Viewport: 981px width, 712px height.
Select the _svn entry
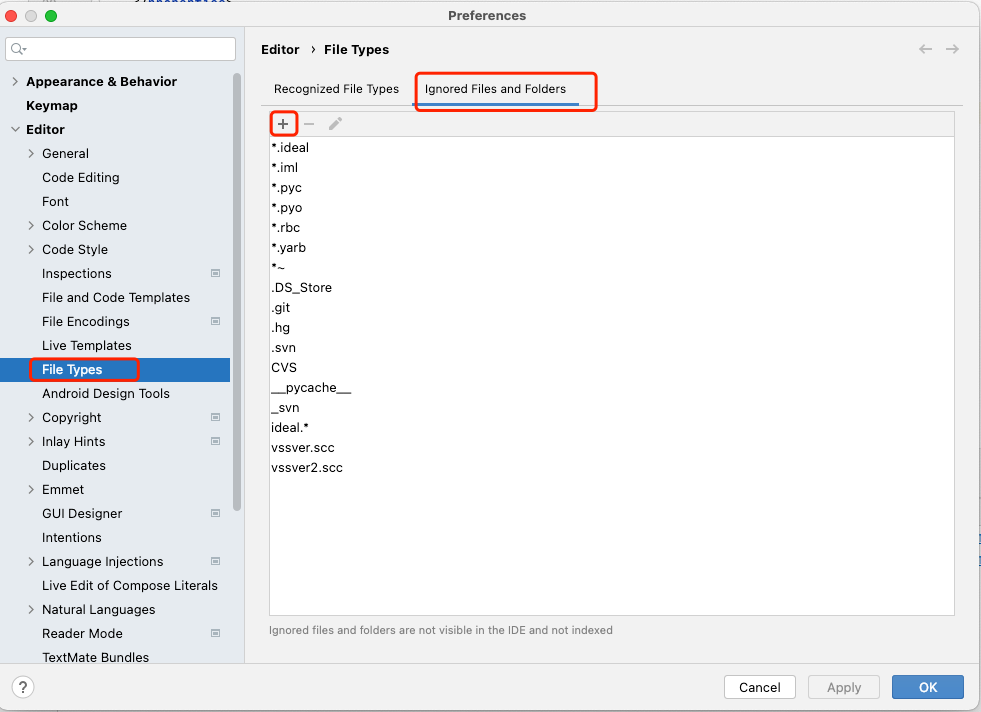tap(285, 408)
